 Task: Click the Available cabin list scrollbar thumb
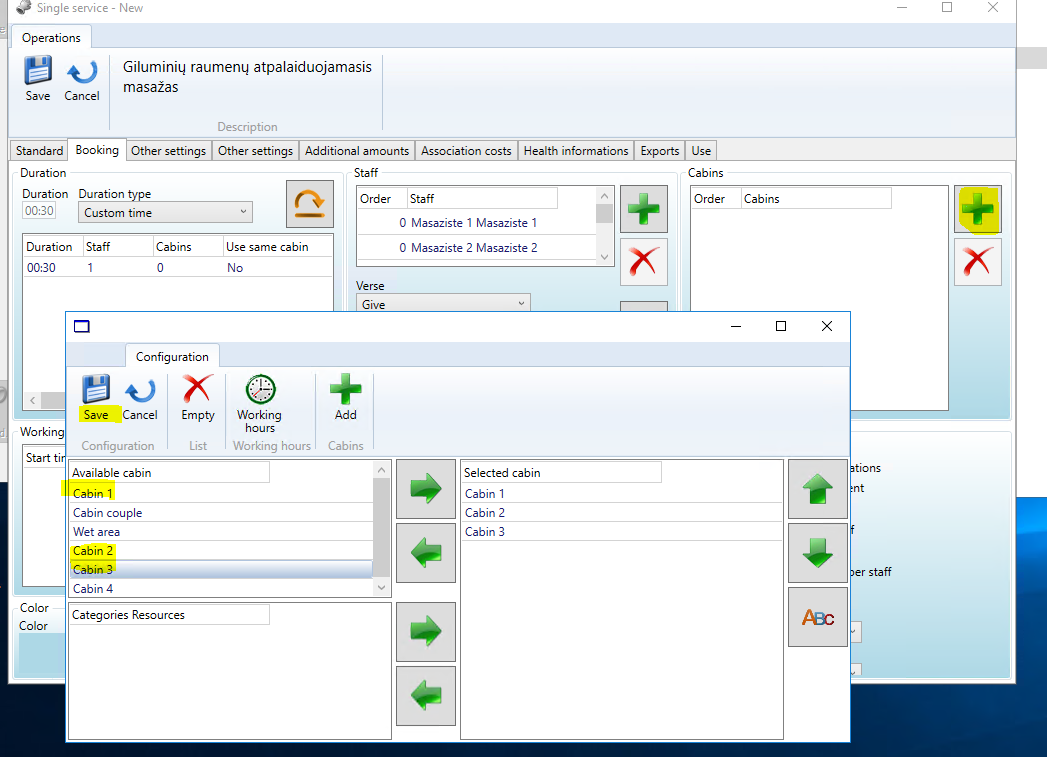coord(381,527)
